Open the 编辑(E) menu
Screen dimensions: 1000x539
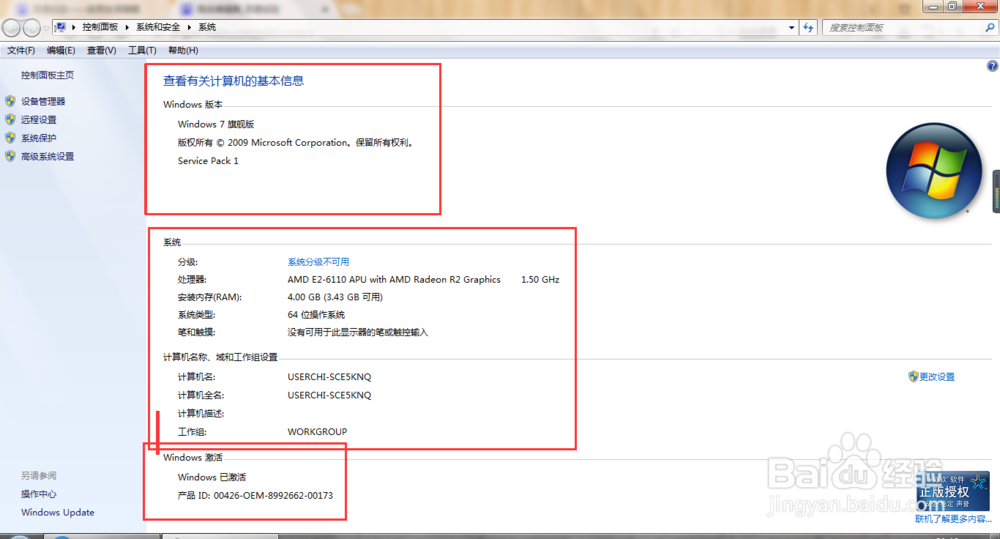pos(61,50)
